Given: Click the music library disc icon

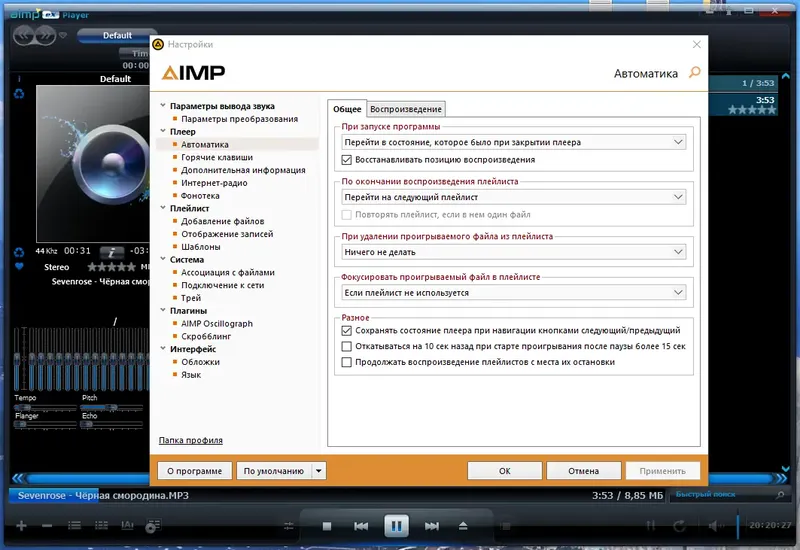Looking at the screenshot, I should 153,526.
